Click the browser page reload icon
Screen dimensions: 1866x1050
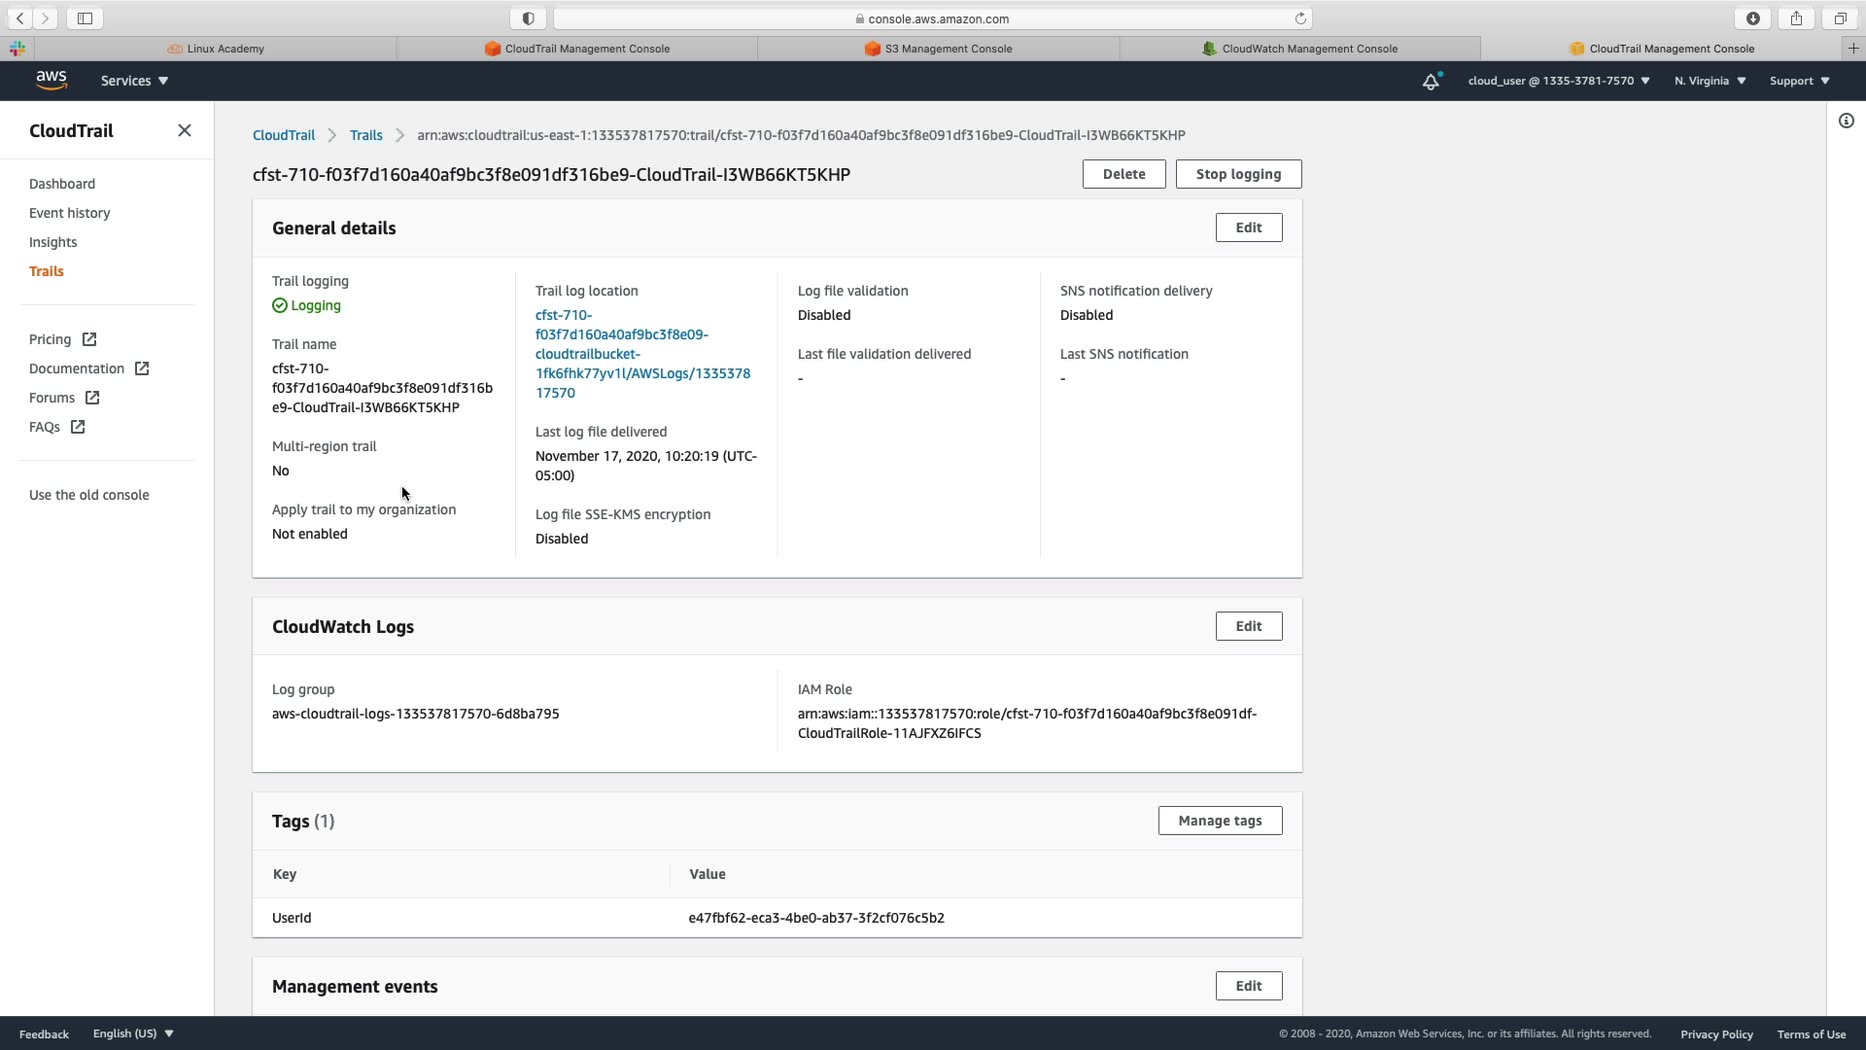(x=1300, y=18)
